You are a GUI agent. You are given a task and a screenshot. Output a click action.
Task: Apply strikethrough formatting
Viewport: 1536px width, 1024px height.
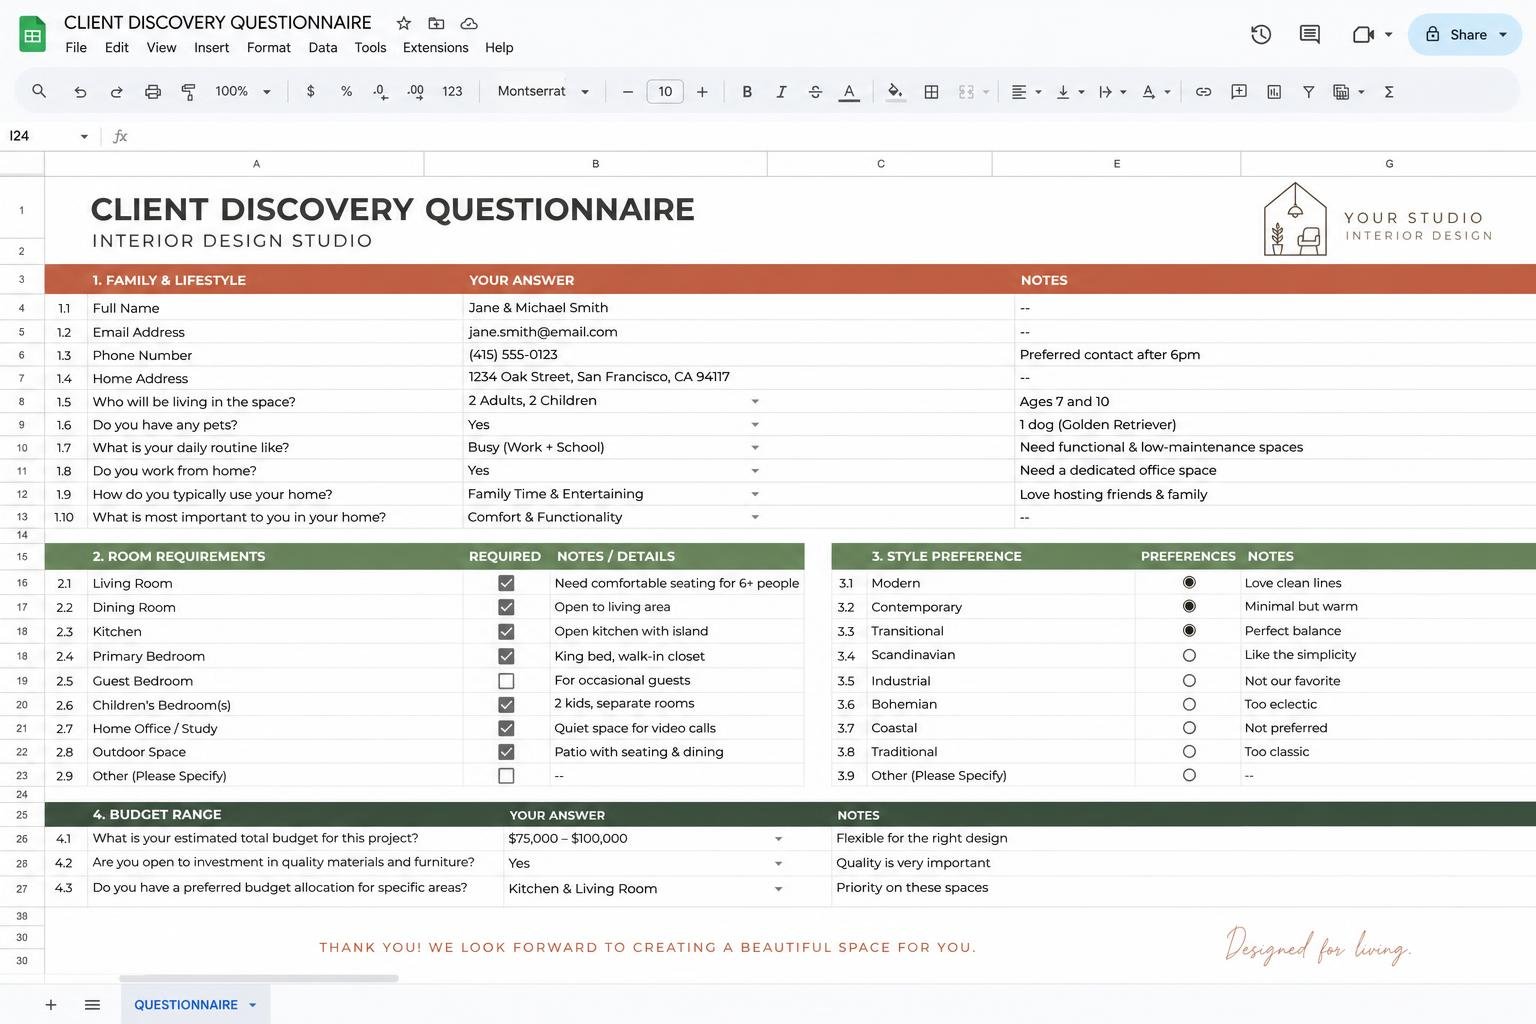(815, 92)
